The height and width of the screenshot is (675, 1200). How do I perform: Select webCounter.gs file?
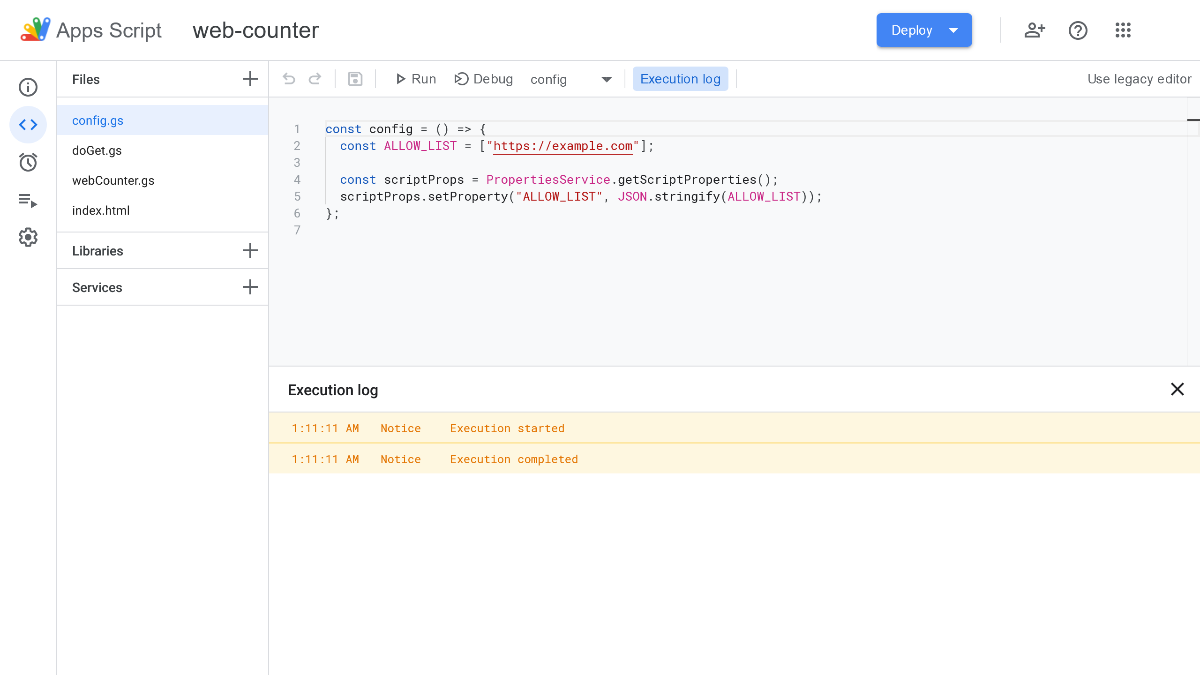point(162,180)
